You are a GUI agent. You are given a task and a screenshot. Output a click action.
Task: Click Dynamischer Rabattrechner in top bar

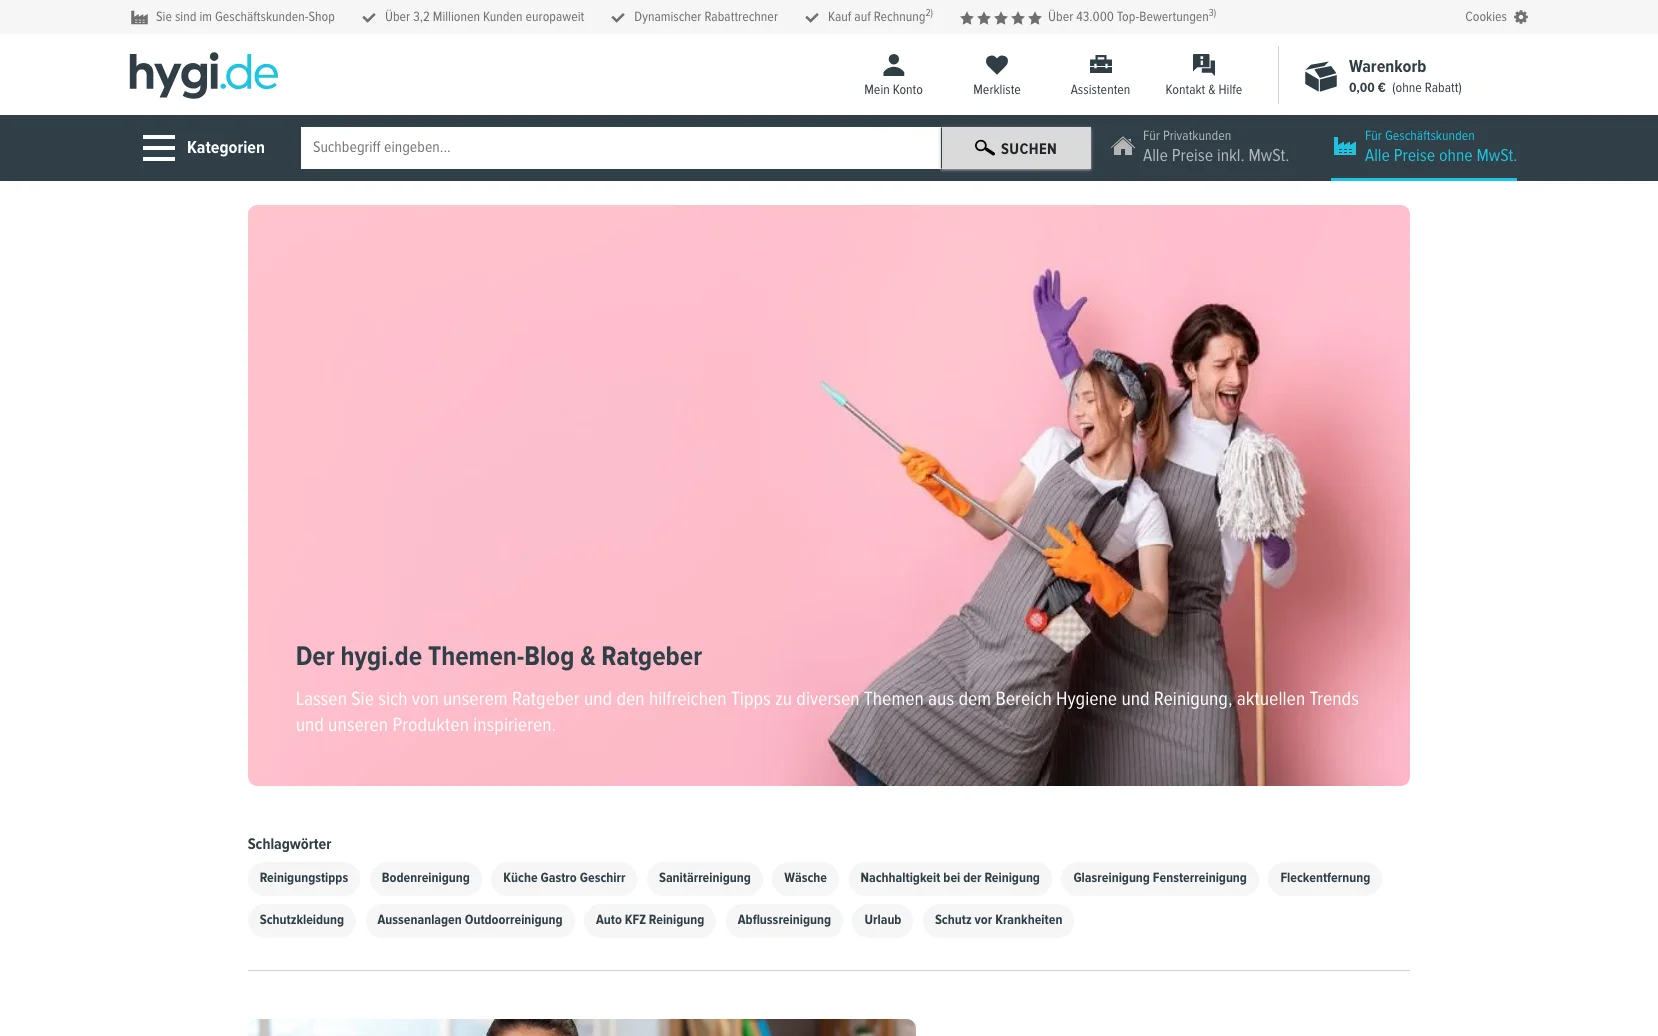706,17
